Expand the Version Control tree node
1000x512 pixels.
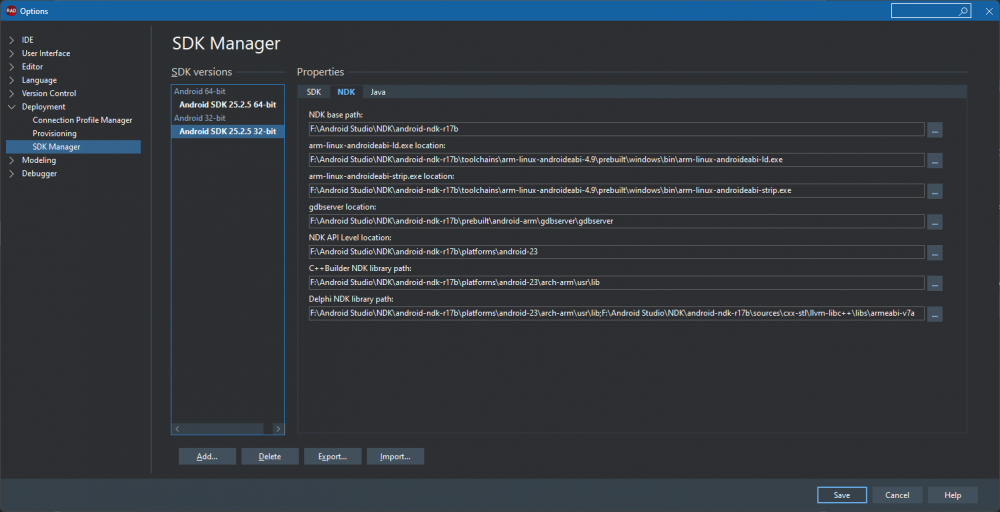11,94
